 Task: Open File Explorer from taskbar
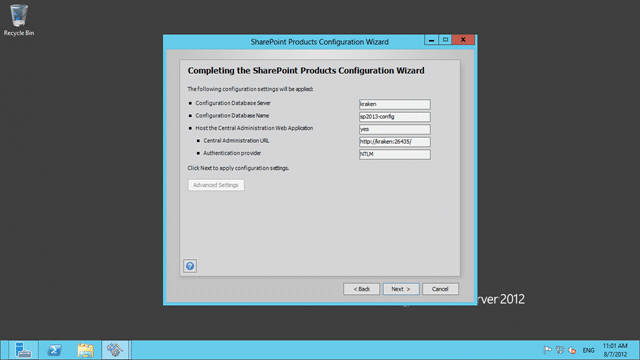[x=85, y=350]
